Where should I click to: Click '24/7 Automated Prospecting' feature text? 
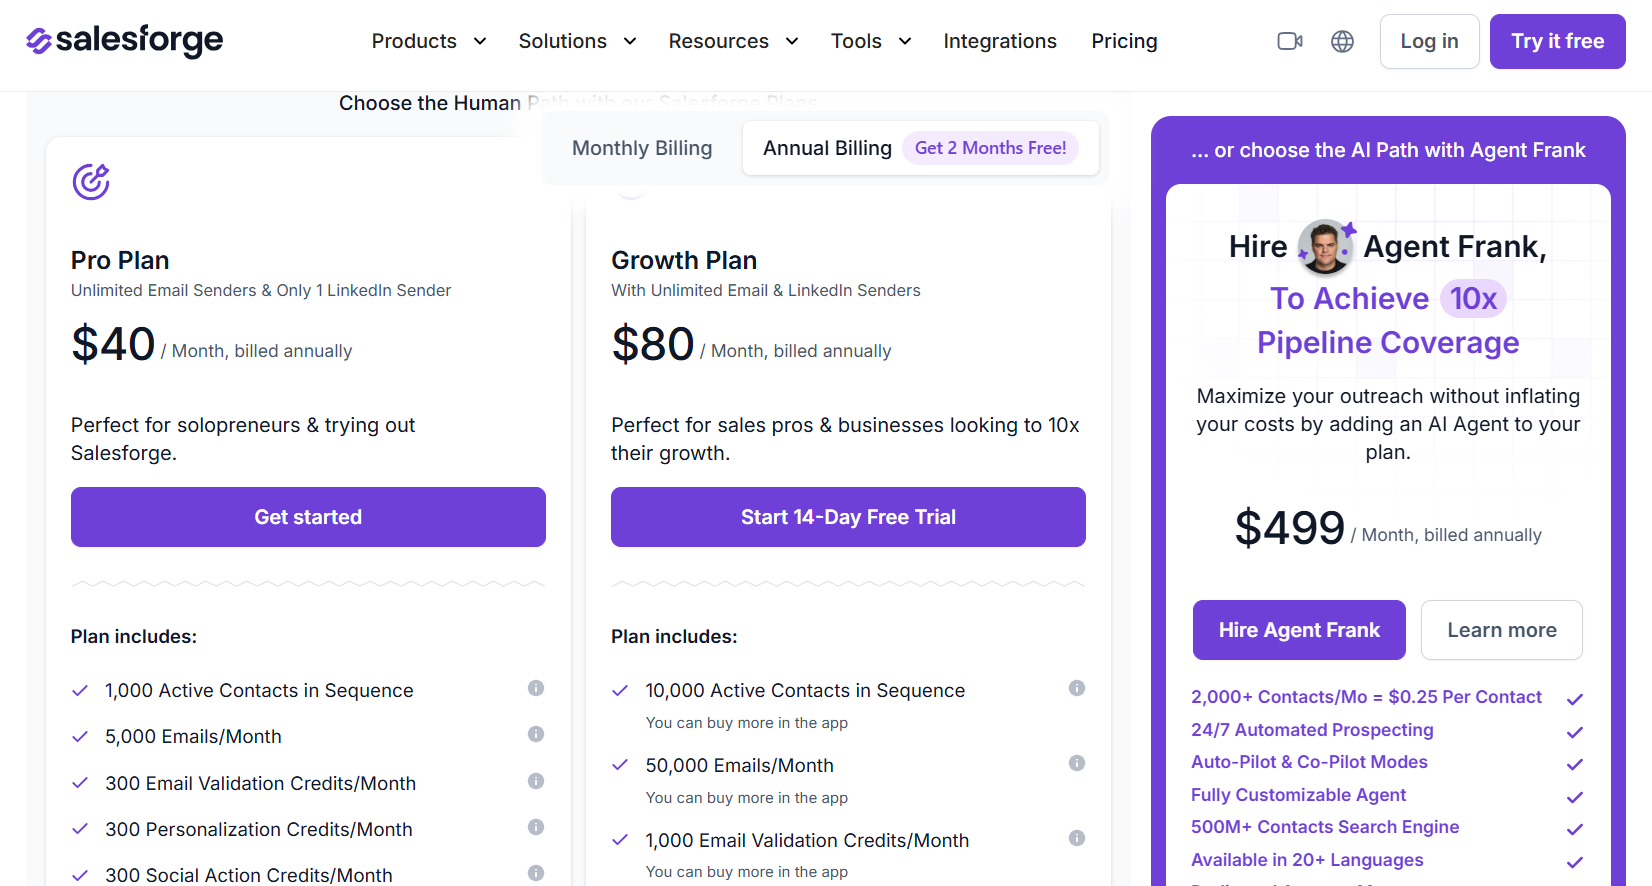pyautogui.click(x=1312, y=730)
